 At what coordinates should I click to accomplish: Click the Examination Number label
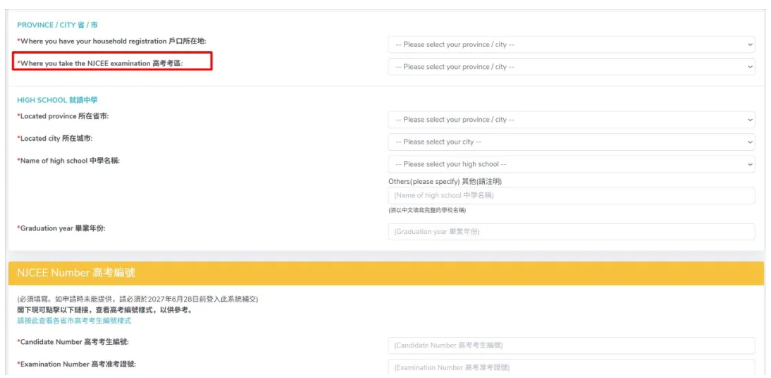[77, 364]
